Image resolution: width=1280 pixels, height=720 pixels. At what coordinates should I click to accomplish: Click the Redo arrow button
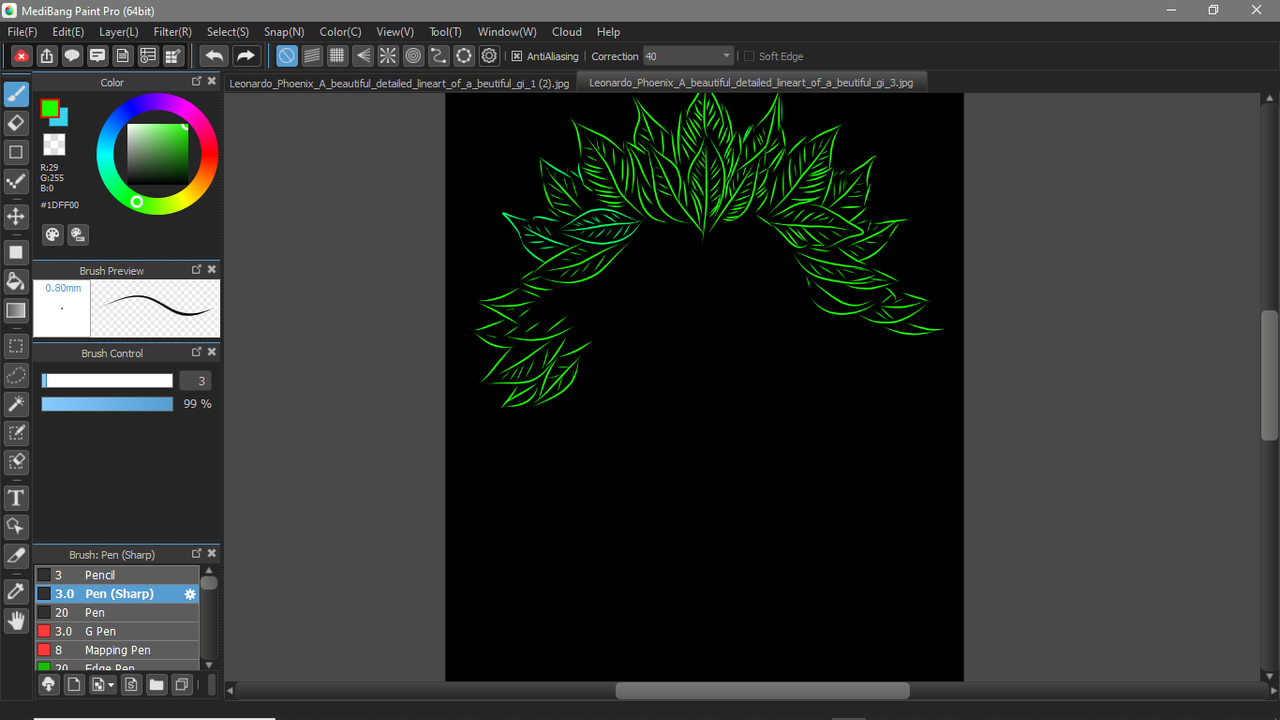point(246,56)
